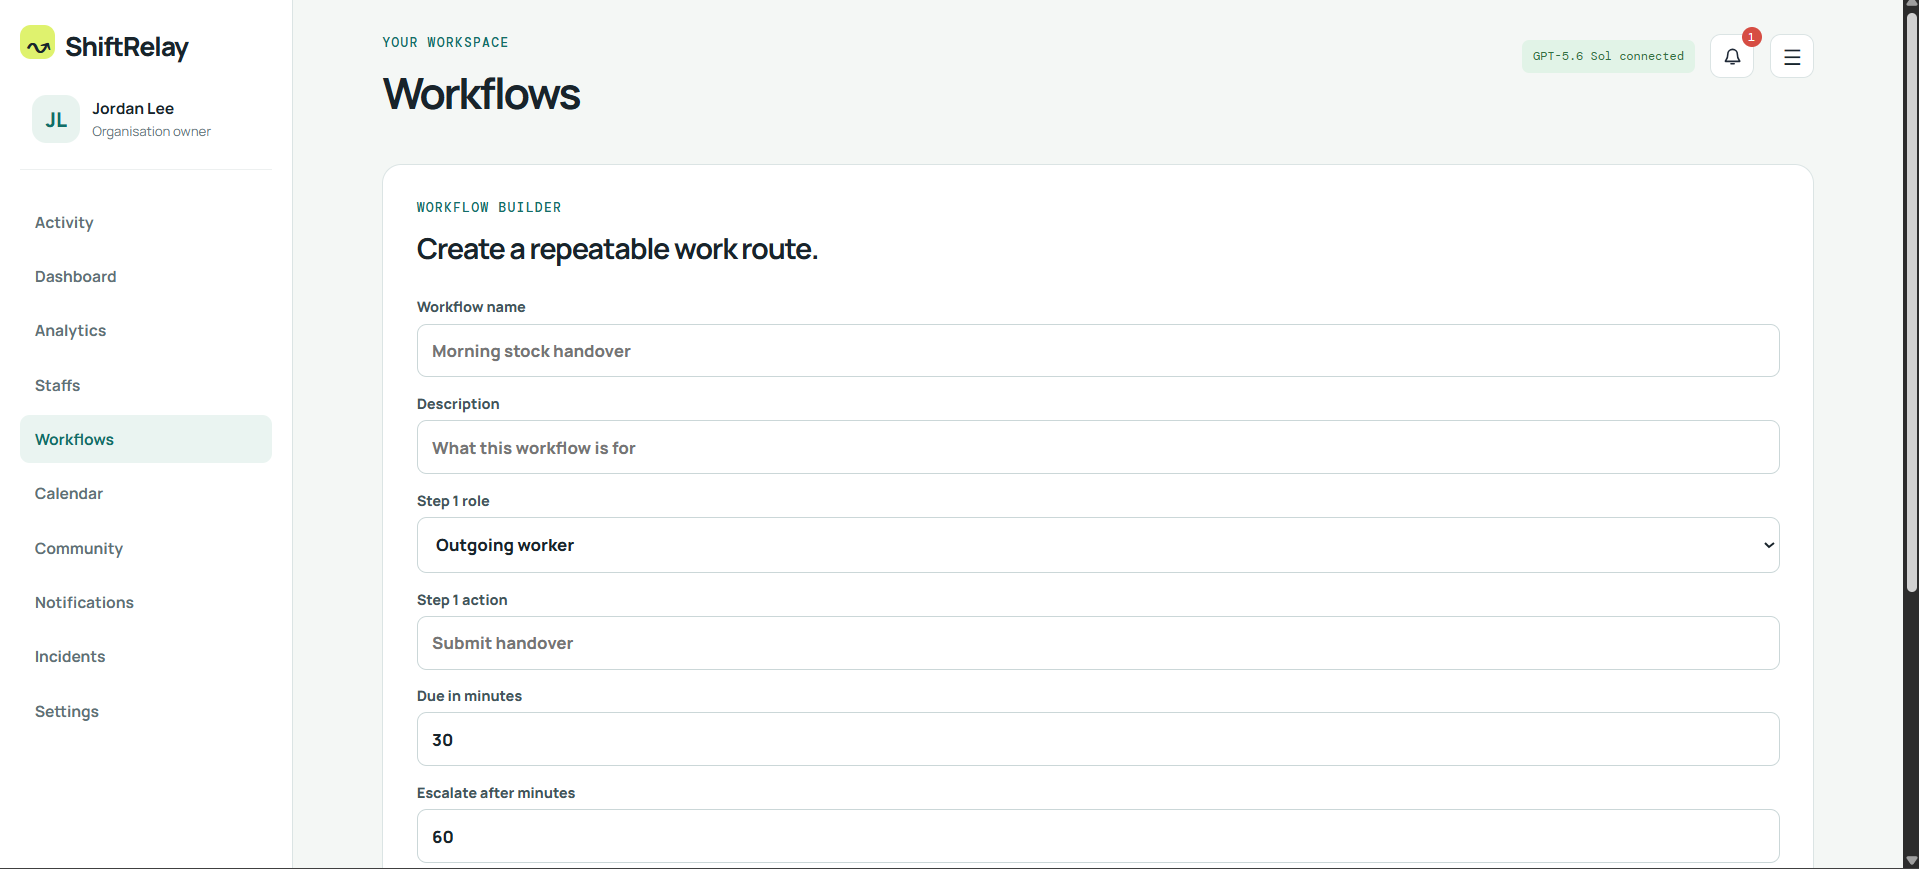Open the hamburger menu icon

(1792, 57)
